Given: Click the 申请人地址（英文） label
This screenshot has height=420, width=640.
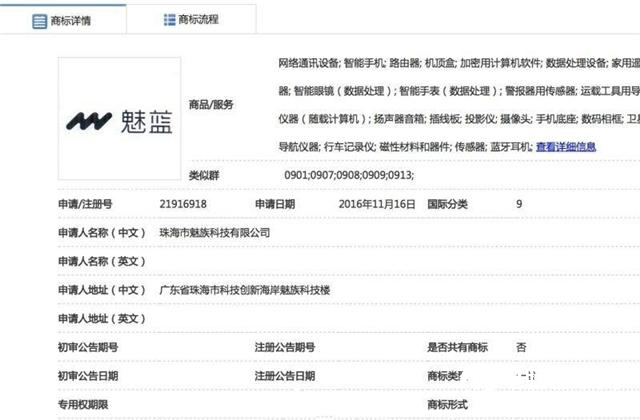Looking at the screenshot, I should (x=102, y=319).
